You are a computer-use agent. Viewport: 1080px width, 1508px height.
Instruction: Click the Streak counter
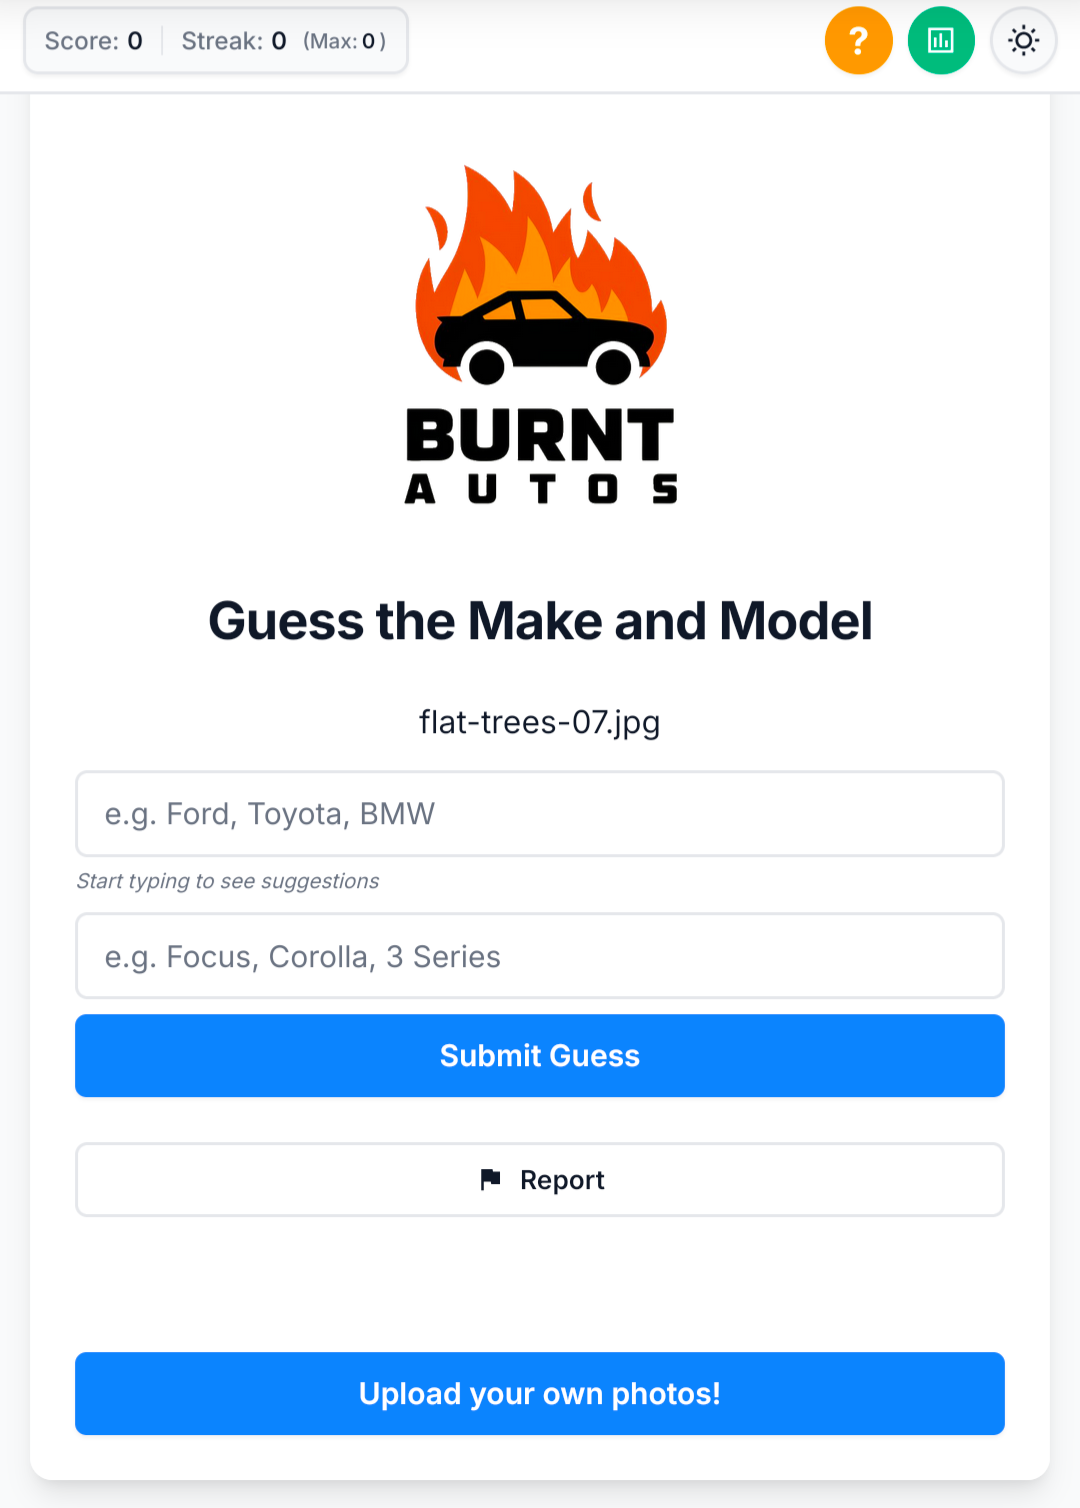pos(234,41)
